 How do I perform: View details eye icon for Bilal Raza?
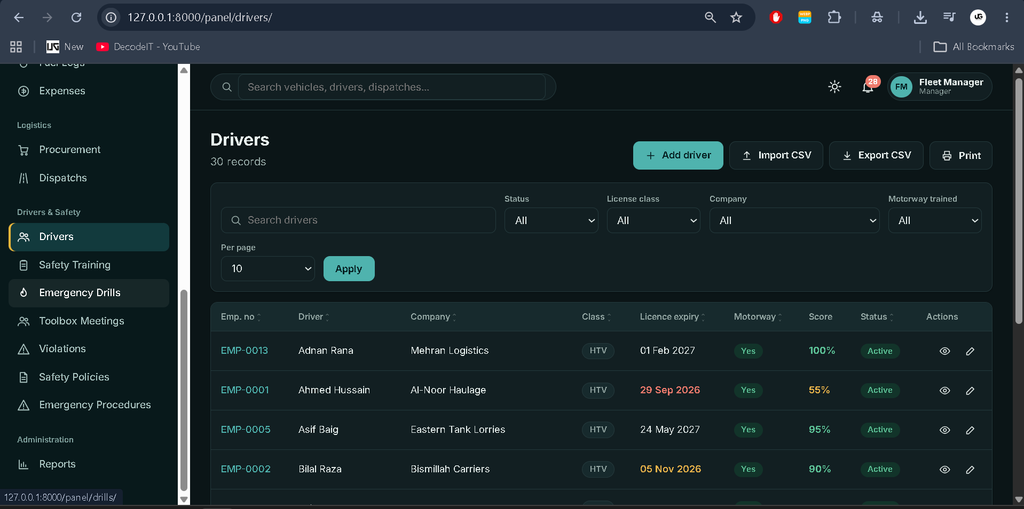click(944, 469)
